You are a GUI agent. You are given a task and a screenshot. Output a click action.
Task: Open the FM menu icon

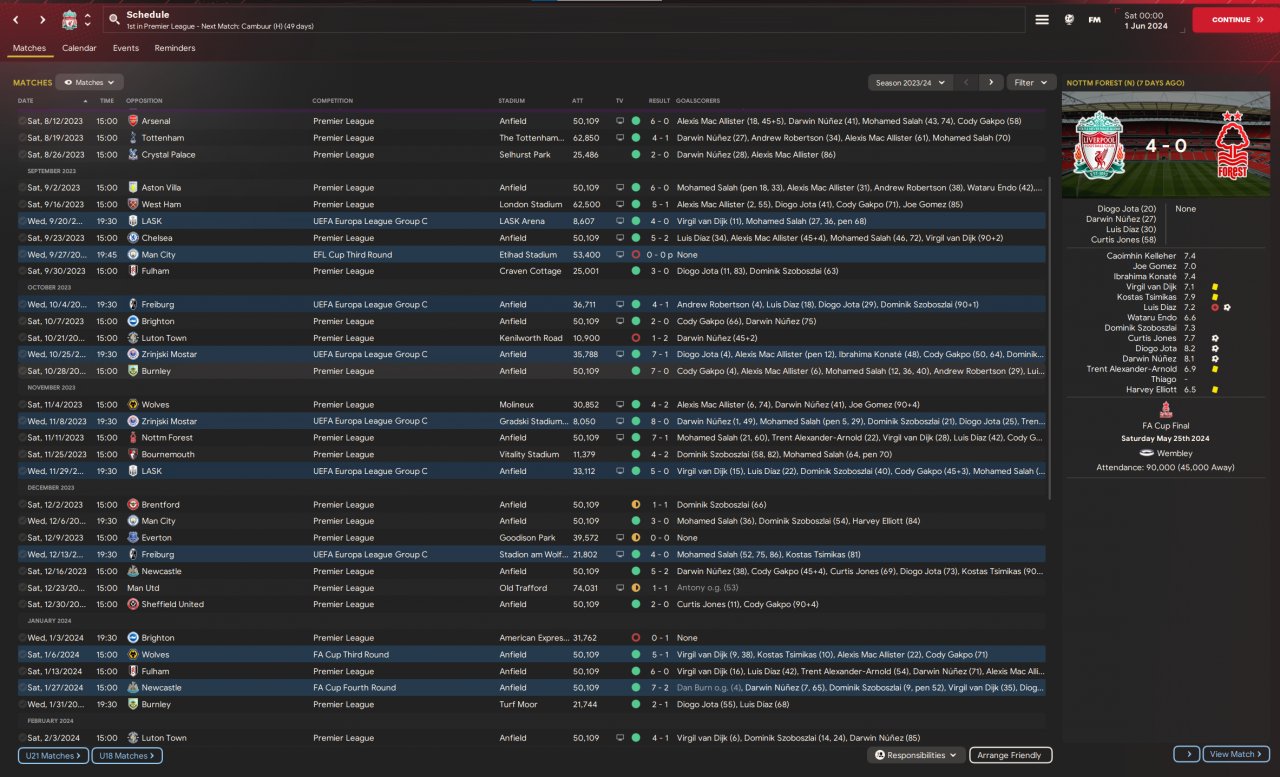(x=1095, y=20)
